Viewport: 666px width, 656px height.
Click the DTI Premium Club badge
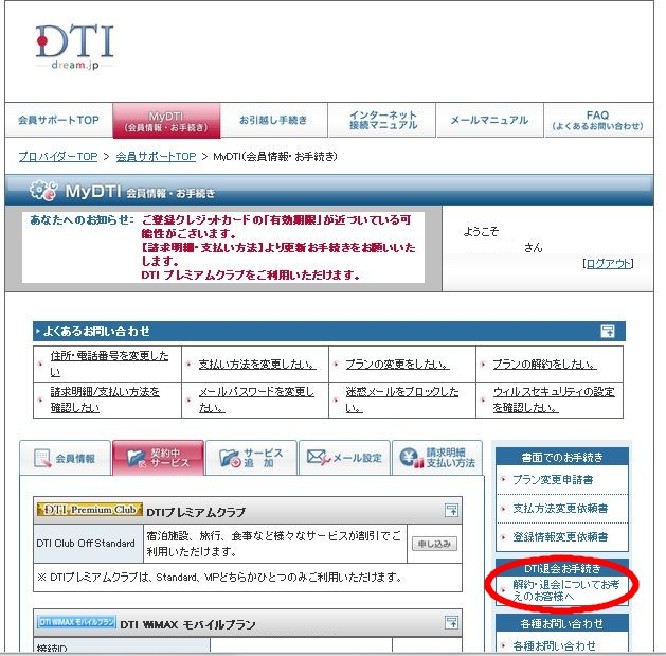pyautogui.click(x=89, y=510)
